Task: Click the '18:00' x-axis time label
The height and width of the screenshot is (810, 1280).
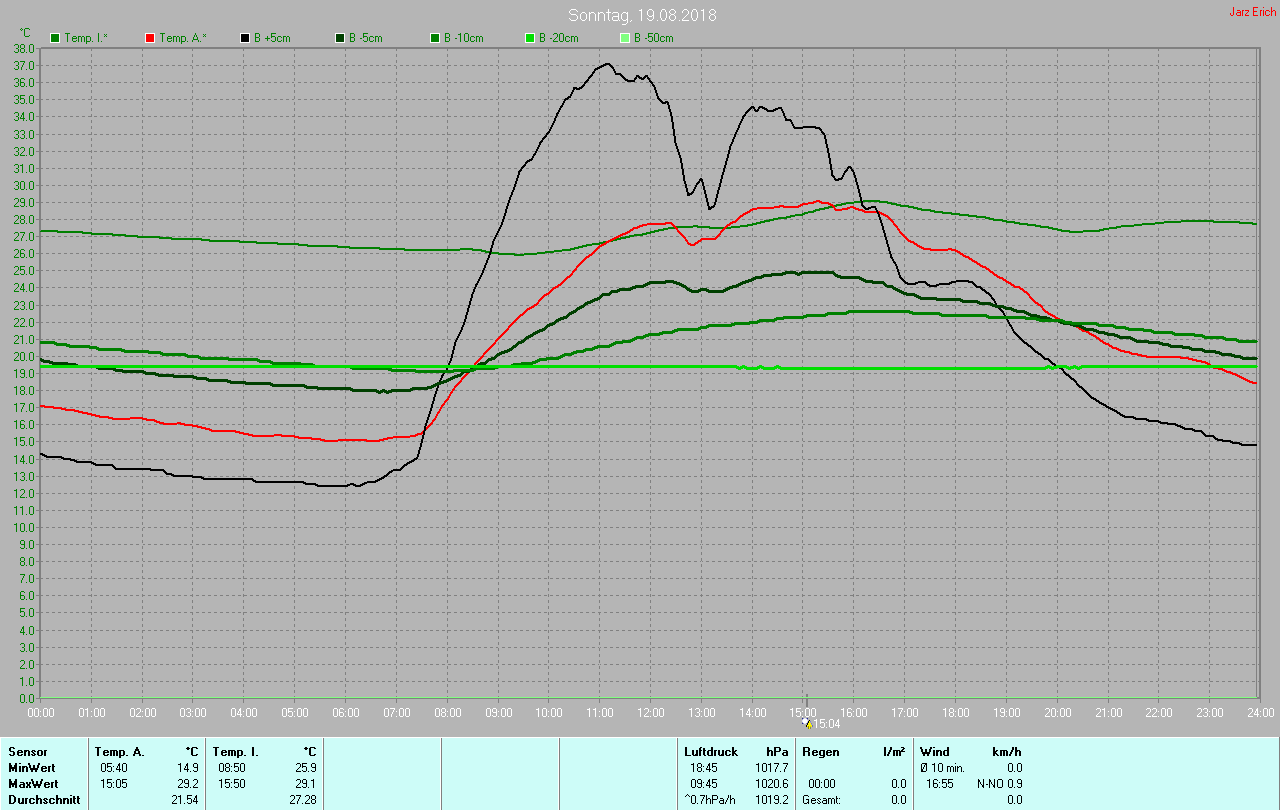Action: point(956,713)
